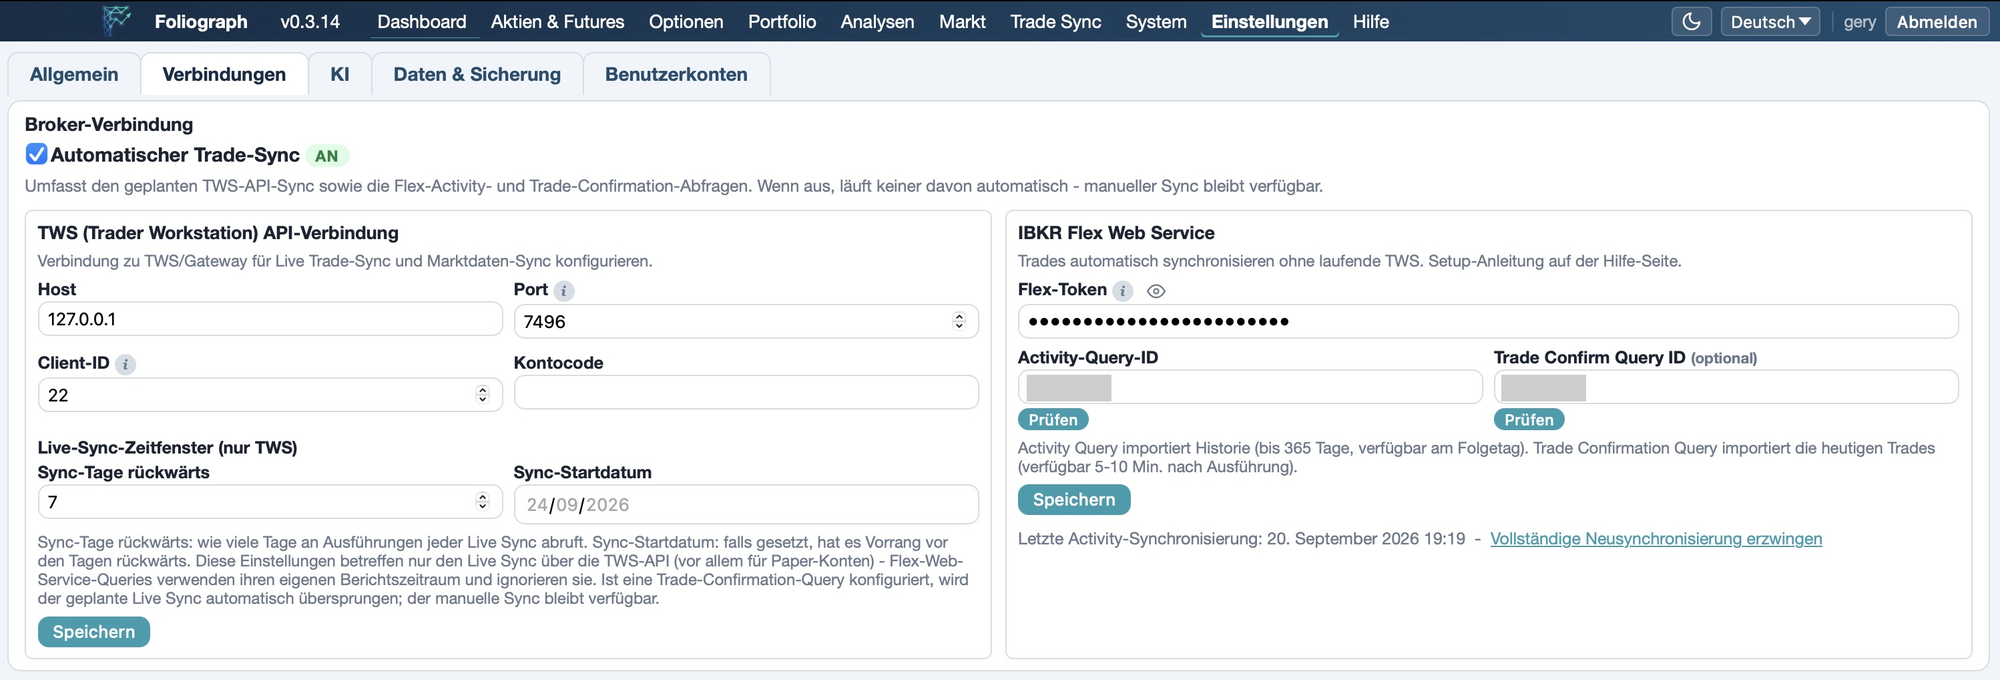Open the Optionen menu
This screenshot has height=680, width=2000.
tap(686, 21)
